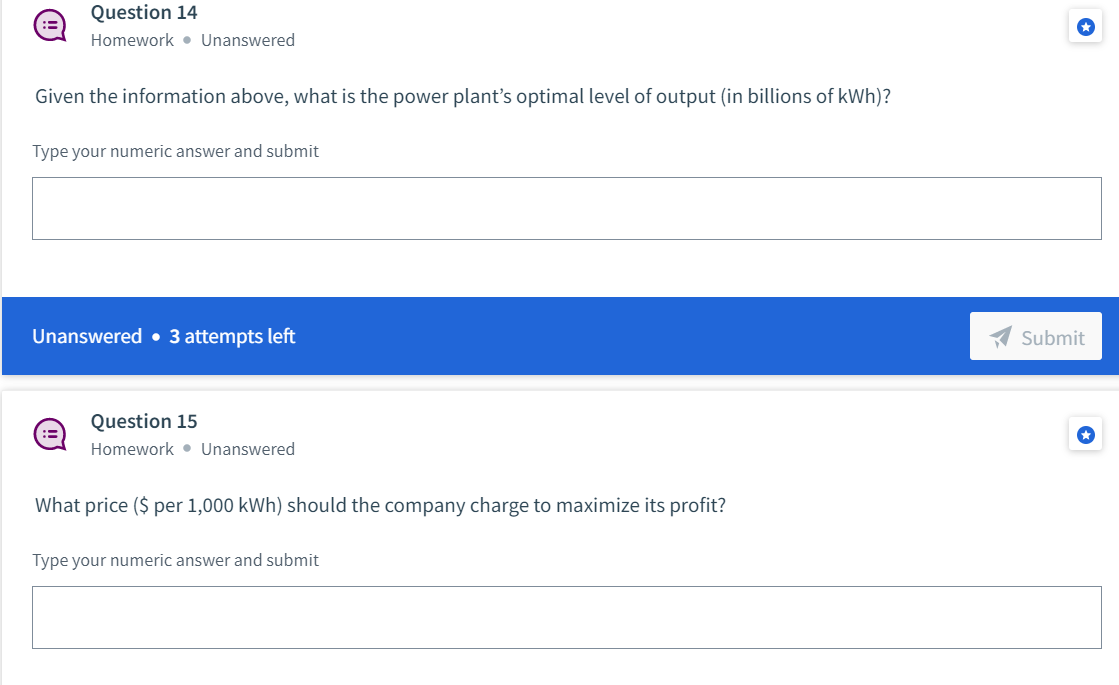The width and height of the screenshot is (1119, 685).
Task: Click the blue submission status bar
Action: coord(560,336)
